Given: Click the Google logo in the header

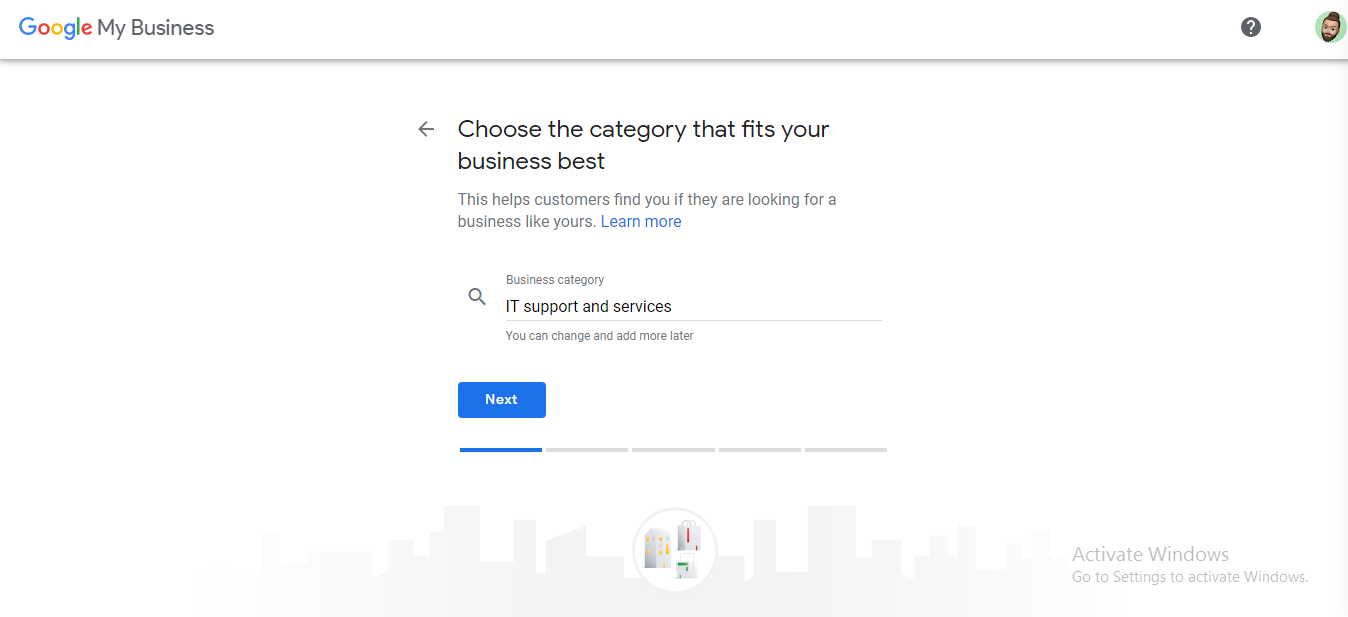Looking at the screenshot, I should (x=55, y=28).
